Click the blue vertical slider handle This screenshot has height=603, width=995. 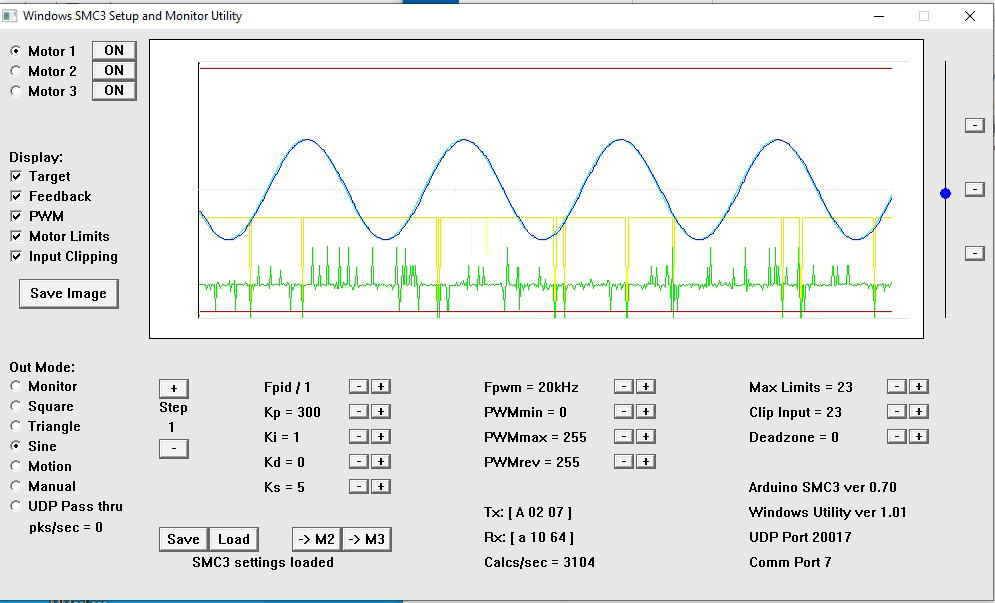click(945, 193)
